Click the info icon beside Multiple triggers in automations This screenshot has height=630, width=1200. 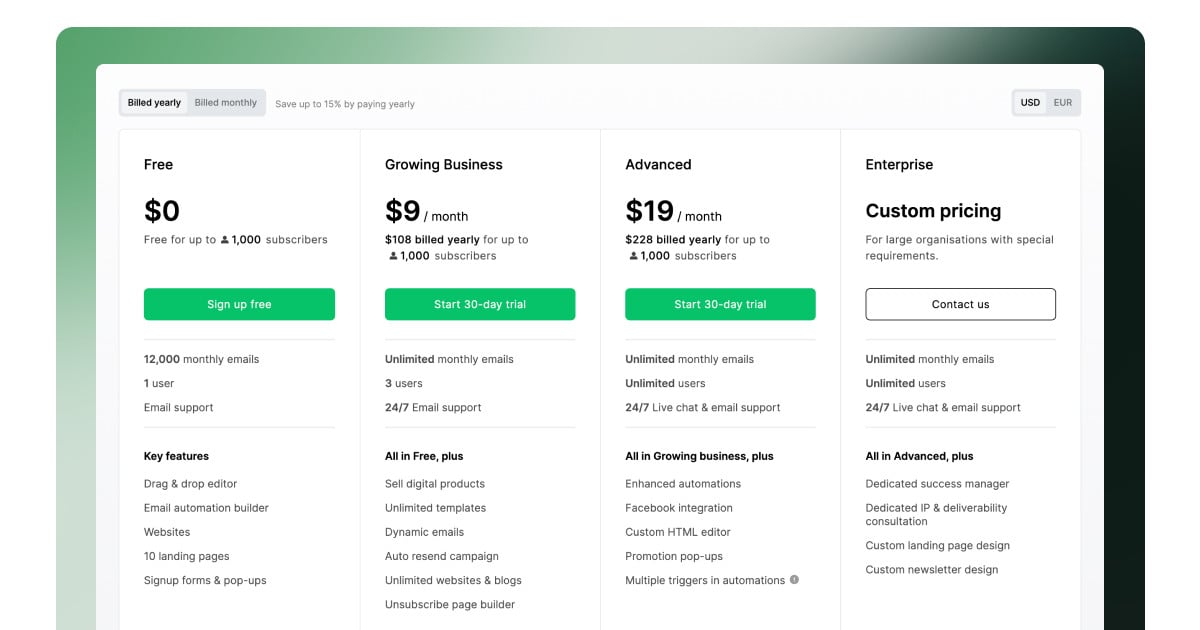(x=794, y=580)
